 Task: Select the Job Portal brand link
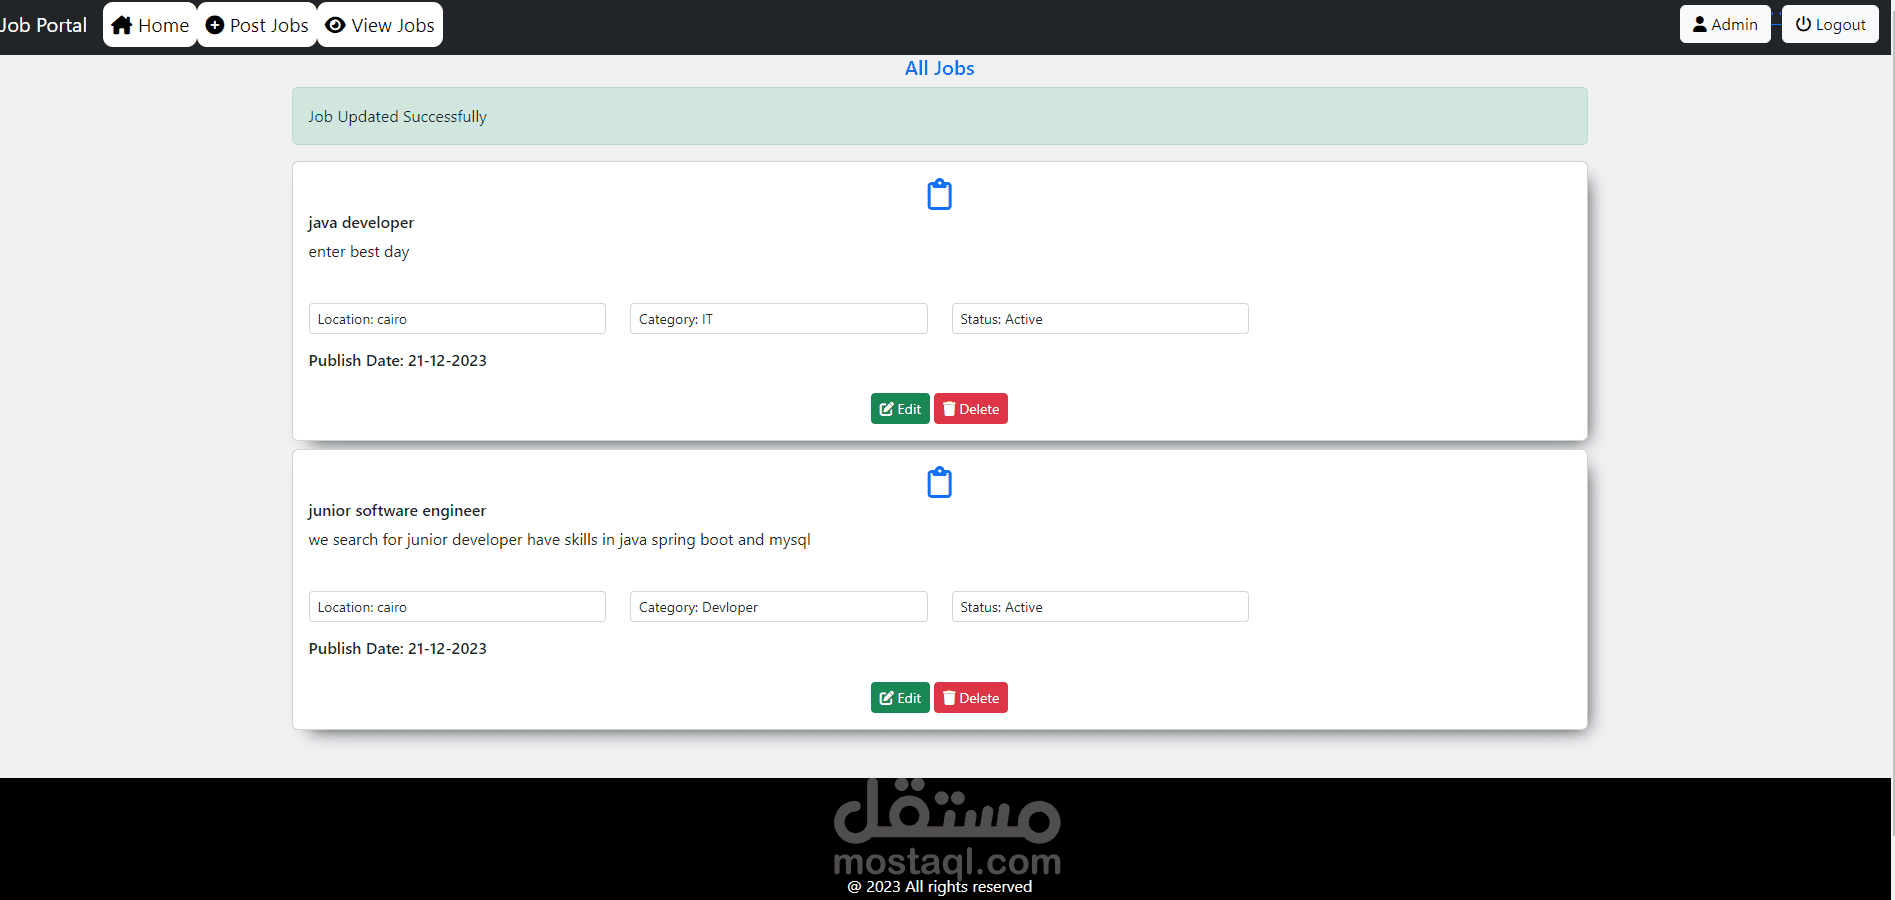(x=43, y=25)
